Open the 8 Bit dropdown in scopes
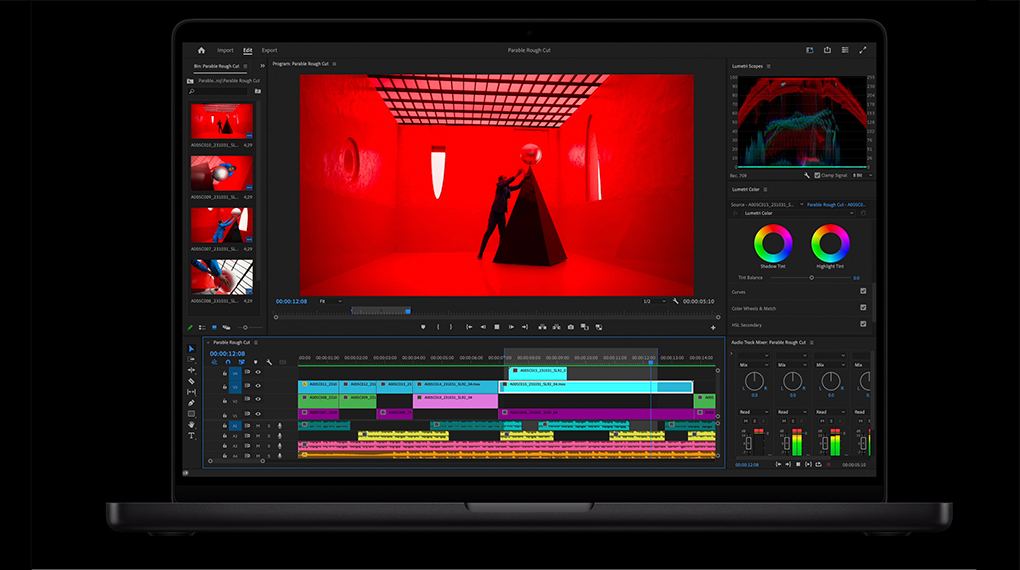1020x570 pixels. click(859, 175)
